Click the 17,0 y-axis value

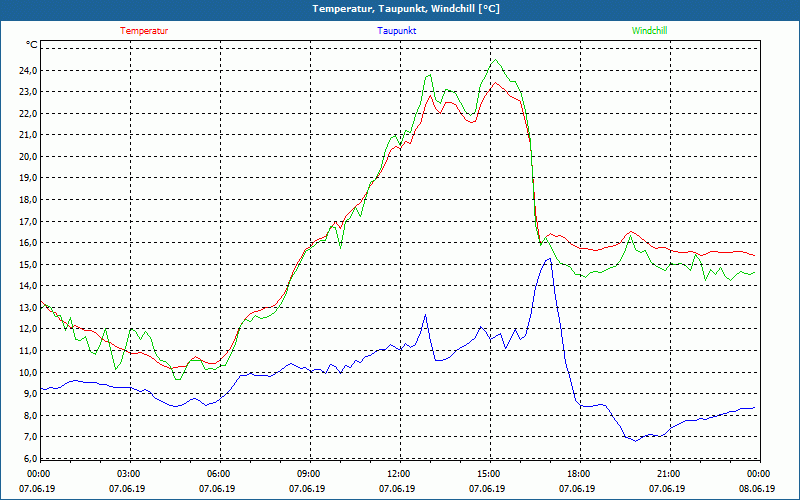[x=29, y=221]
